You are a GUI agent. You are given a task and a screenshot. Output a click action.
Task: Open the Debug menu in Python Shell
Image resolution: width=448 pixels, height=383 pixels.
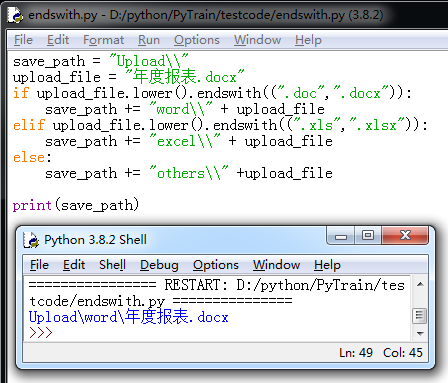(x=159, y=265)
